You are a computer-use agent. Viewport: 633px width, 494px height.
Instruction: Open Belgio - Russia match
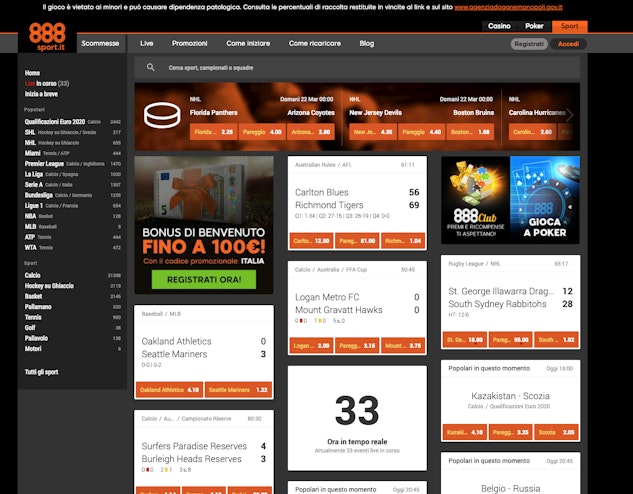click(511, 488)
